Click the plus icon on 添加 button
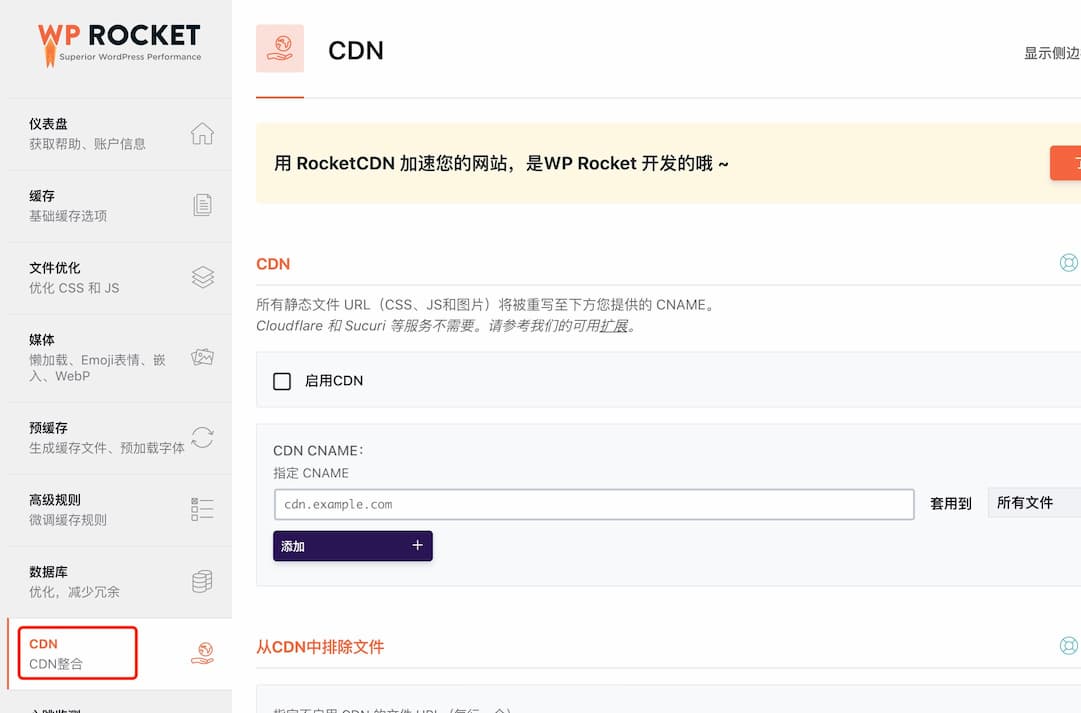 417,545
